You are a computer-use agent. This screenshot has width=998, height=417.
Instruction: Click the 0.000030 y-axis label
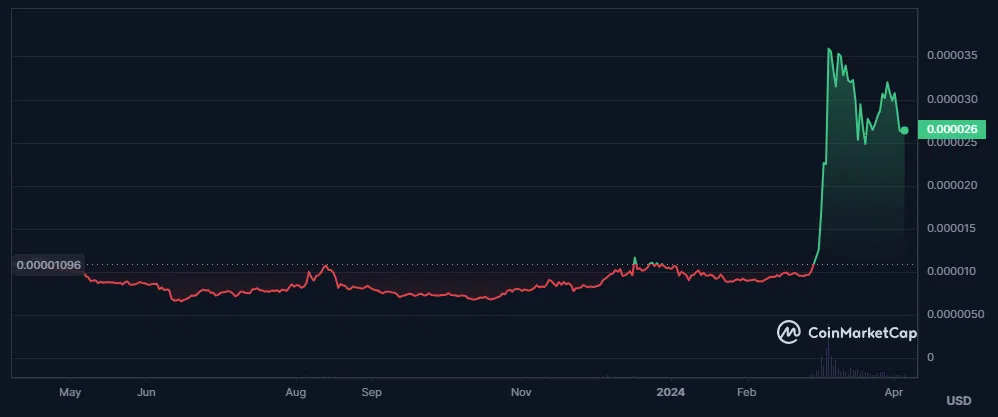click(x=952, y=99)
